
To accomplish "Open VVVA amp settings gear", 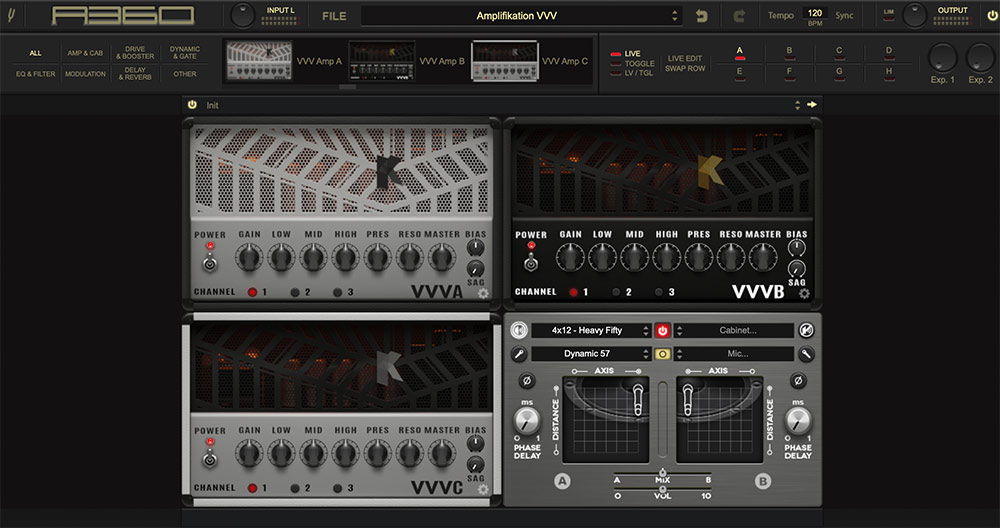I will click(483, 293).
